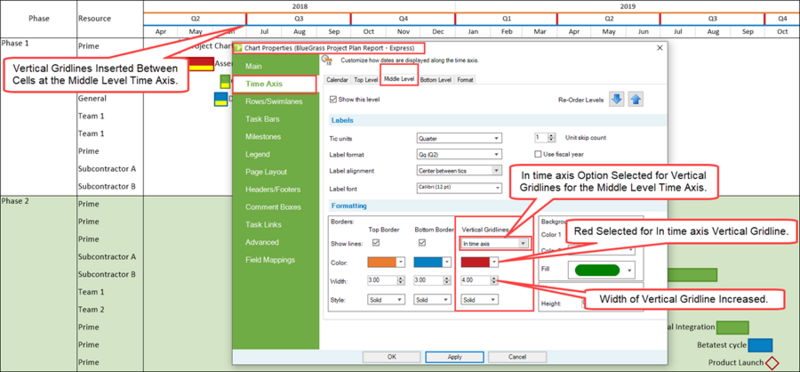Open Bottom Border Style dropdown

(x=432, y=300)
